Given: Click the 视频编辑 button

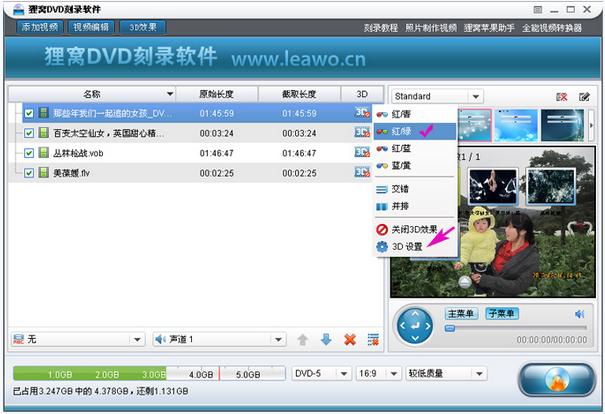Looking at the screenshot, I should point(91,27).
